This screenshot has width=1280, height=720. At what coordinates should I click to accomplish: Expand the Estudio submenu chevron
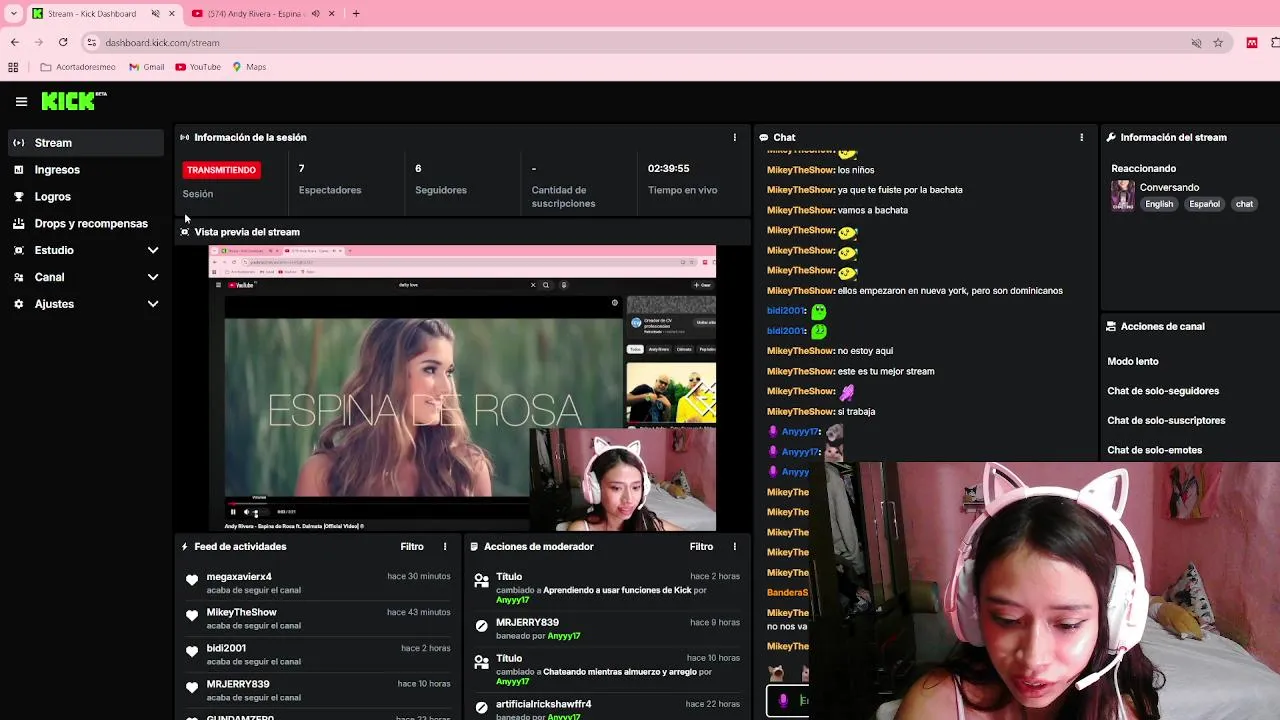tap(153, 250)
